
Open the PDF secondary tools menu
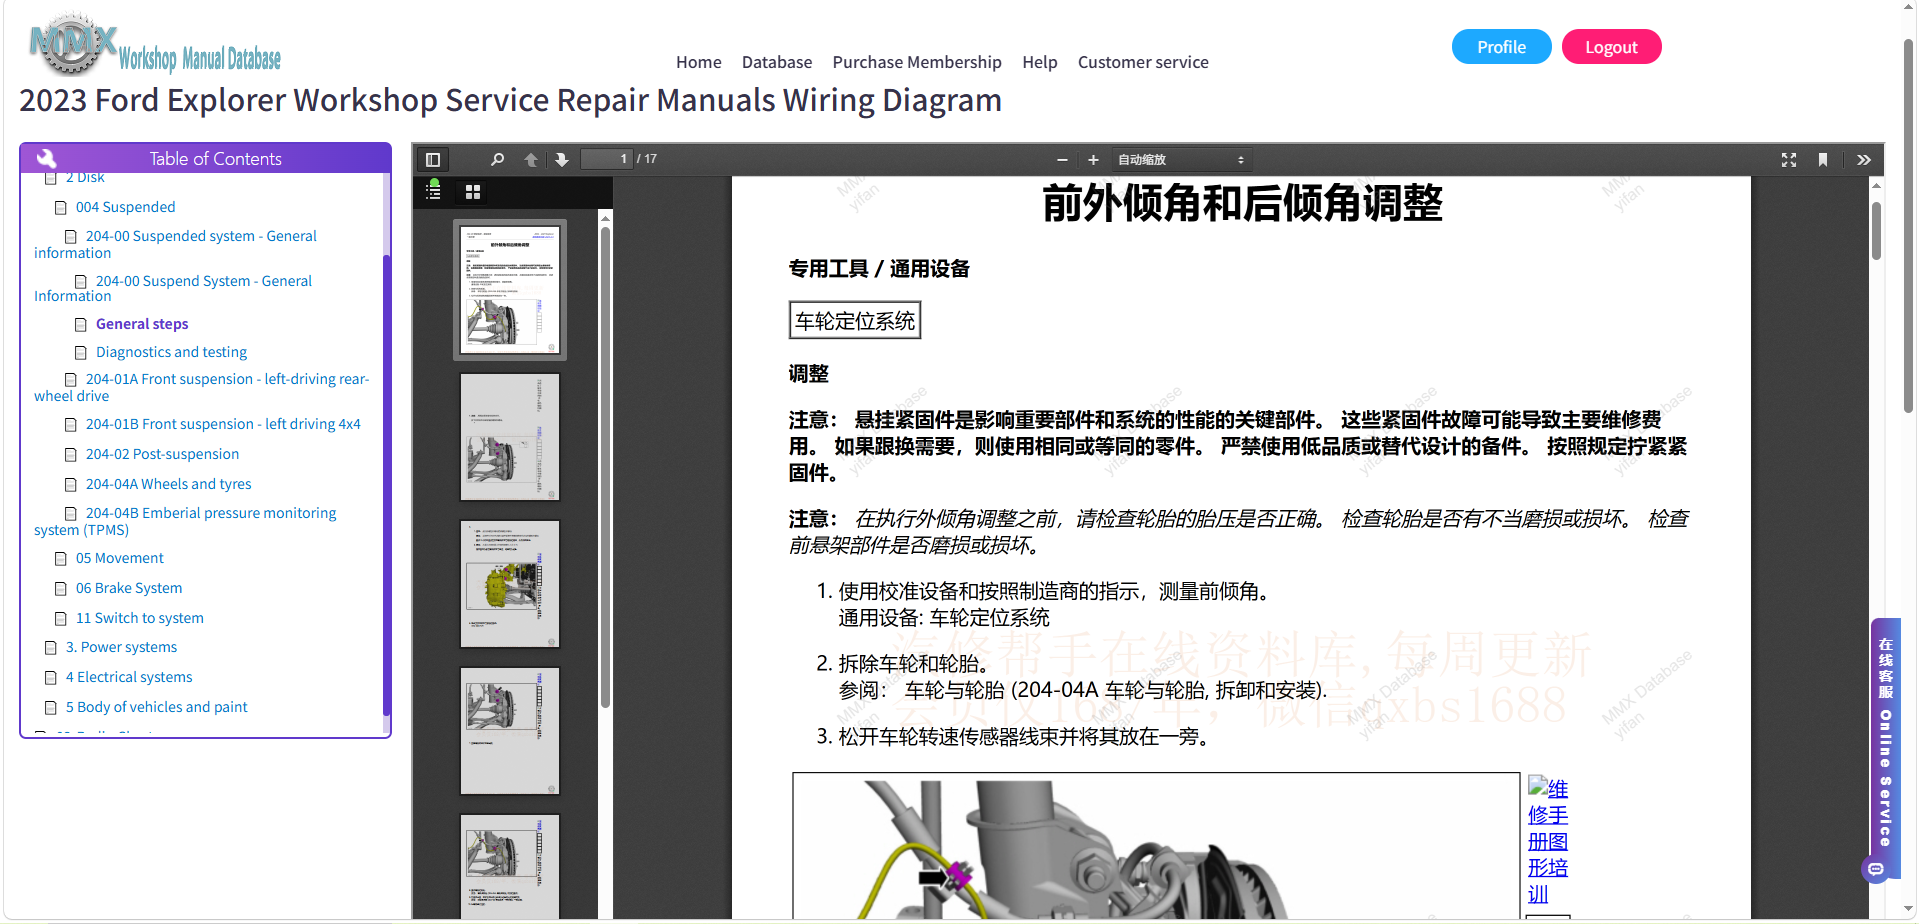(x=1864, y=160)
